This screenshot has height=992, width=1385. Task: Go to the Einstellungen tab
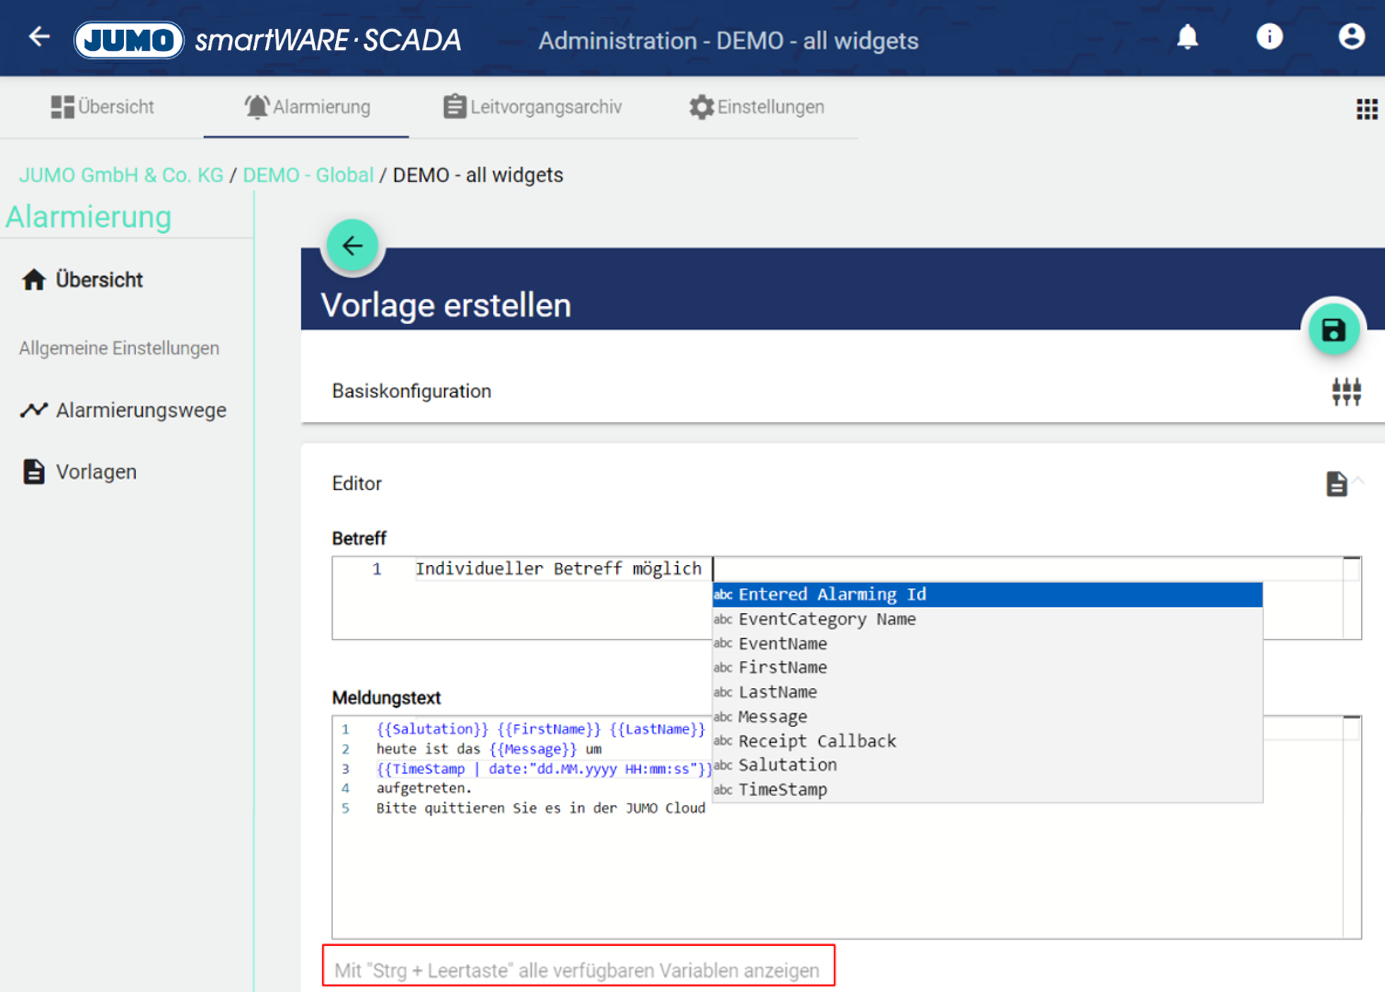pyautogui.click(x=757, y=107)
